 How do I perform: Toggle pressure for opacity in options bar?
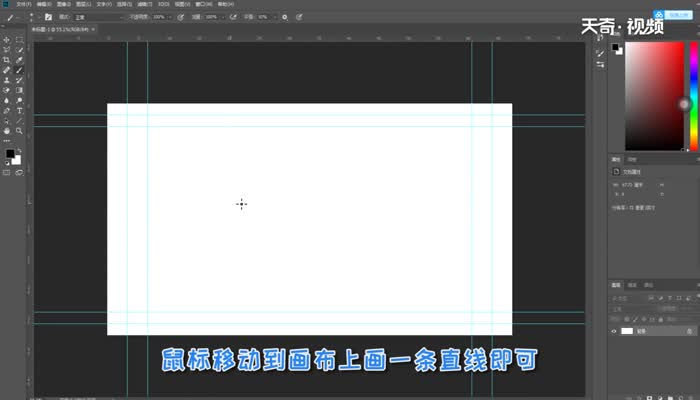coord(181,17)
